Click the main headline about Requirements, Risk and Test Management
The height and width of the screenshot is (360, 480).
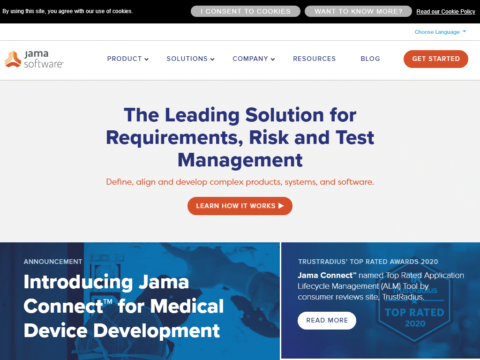tap(240, 137)
